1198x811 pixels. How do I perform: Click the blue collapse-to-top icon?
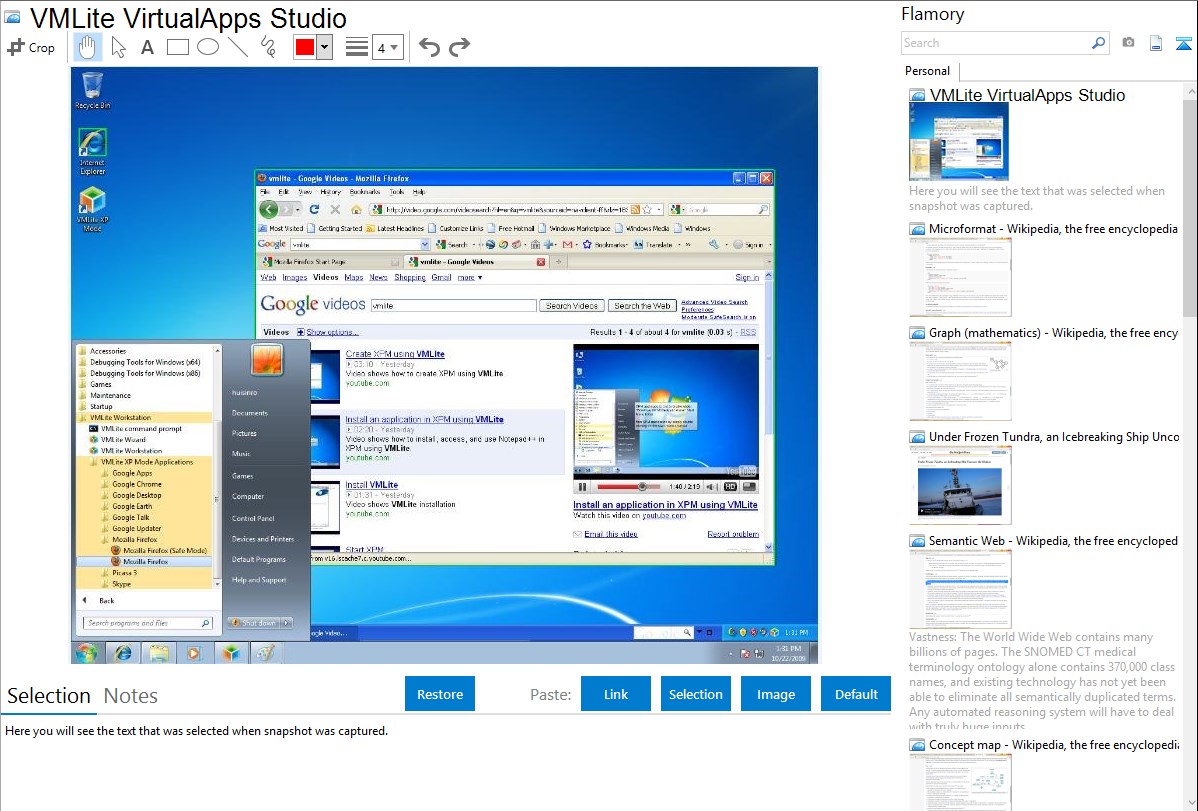pos(1183,44)
